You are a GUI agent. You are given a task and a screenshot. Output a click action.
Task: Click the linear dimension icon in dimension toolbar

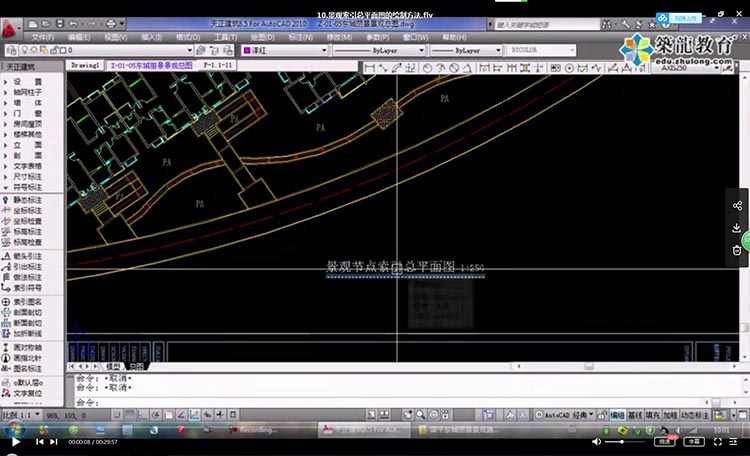369,68
